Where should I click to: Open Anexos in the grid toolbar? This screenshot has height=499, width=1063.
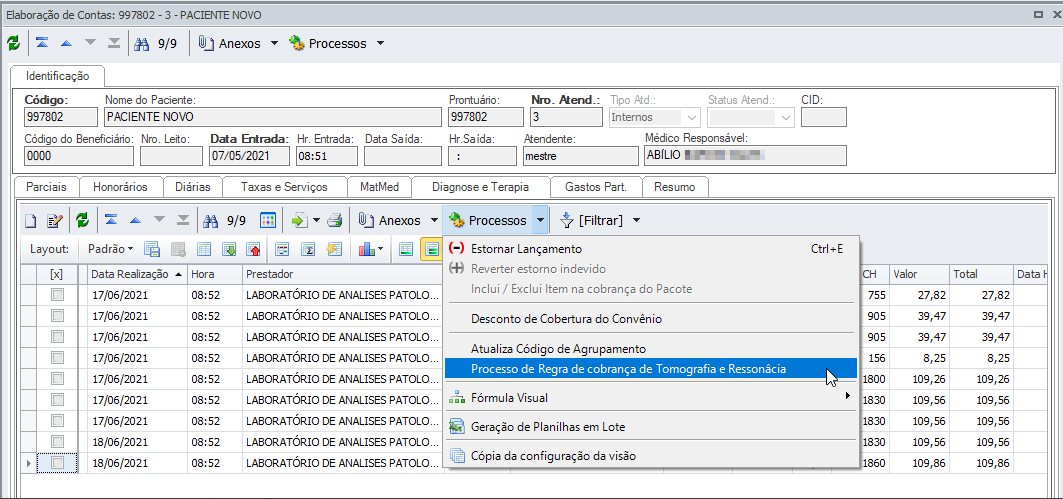(x=390, y=220)
